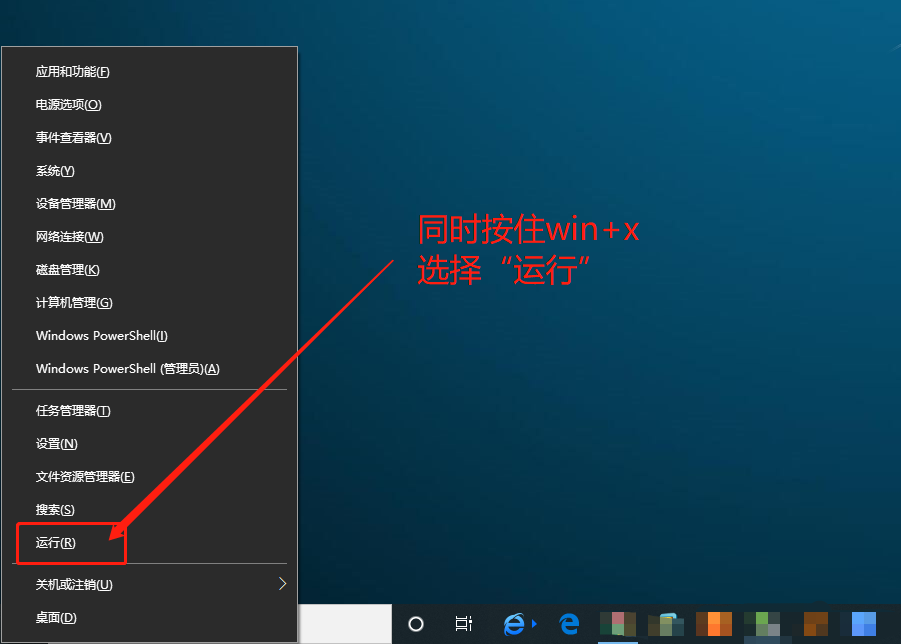Image resolution: width=901 pixels, height=644 pixels.
Task: Open 应用和功能(F) from the menu
Action: (149, 72)
